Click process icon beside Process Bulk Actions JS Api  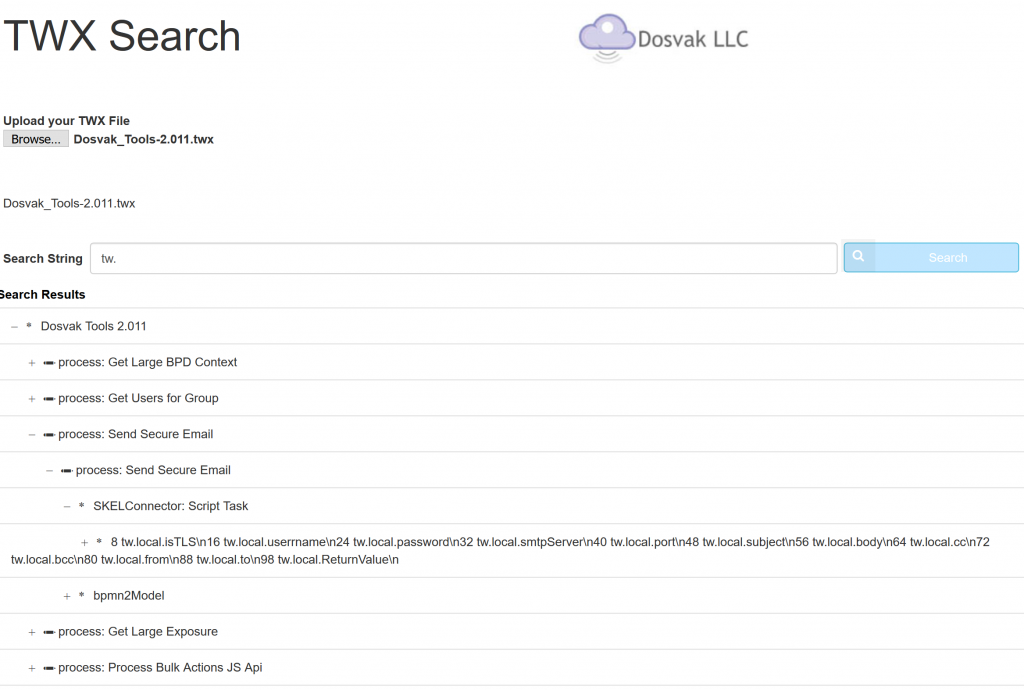click(49, 668)
